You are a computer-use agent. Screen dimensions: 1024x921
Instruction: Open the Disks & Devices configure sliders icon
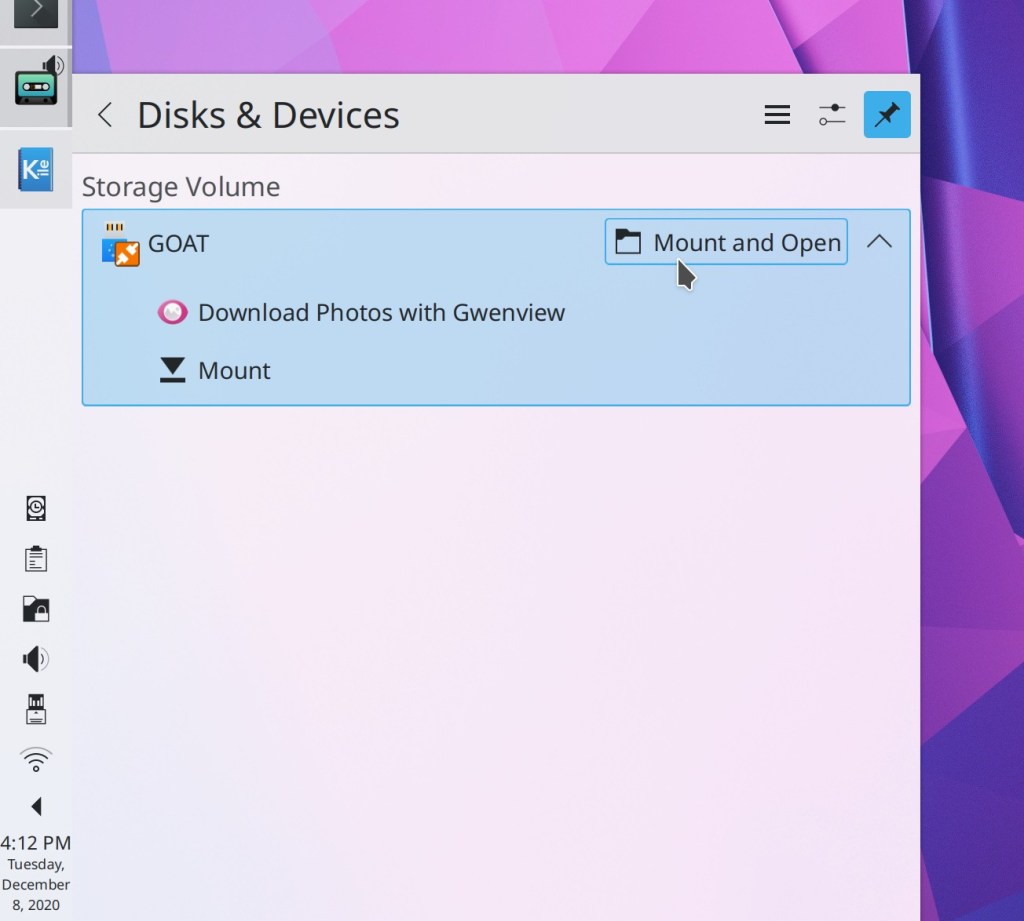(x=832, y=115)
